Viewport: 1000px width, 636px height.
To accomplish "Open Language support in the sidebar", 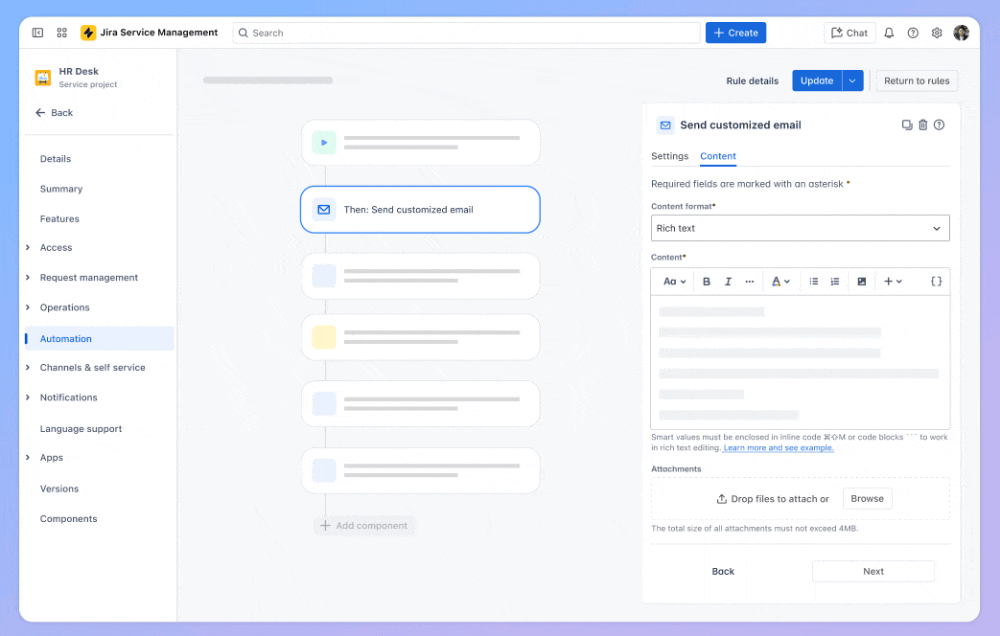I will (81, 429).
